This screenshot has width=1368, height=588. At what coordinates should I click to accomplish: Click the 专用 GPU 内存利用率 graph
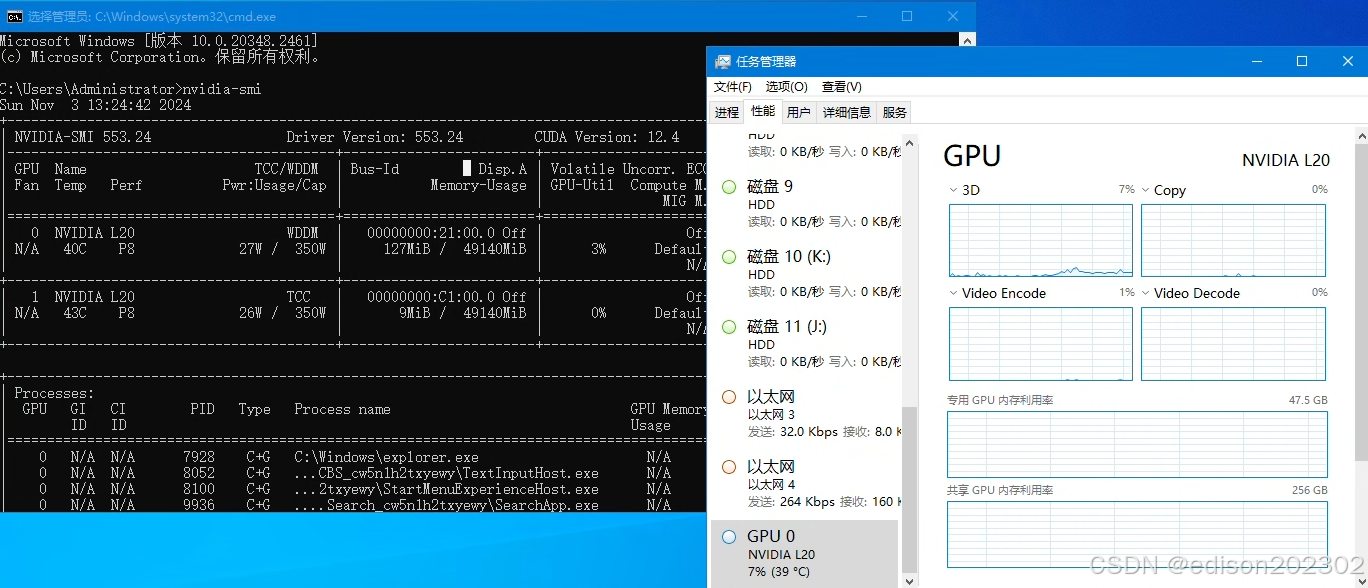tap(1138, 444)
